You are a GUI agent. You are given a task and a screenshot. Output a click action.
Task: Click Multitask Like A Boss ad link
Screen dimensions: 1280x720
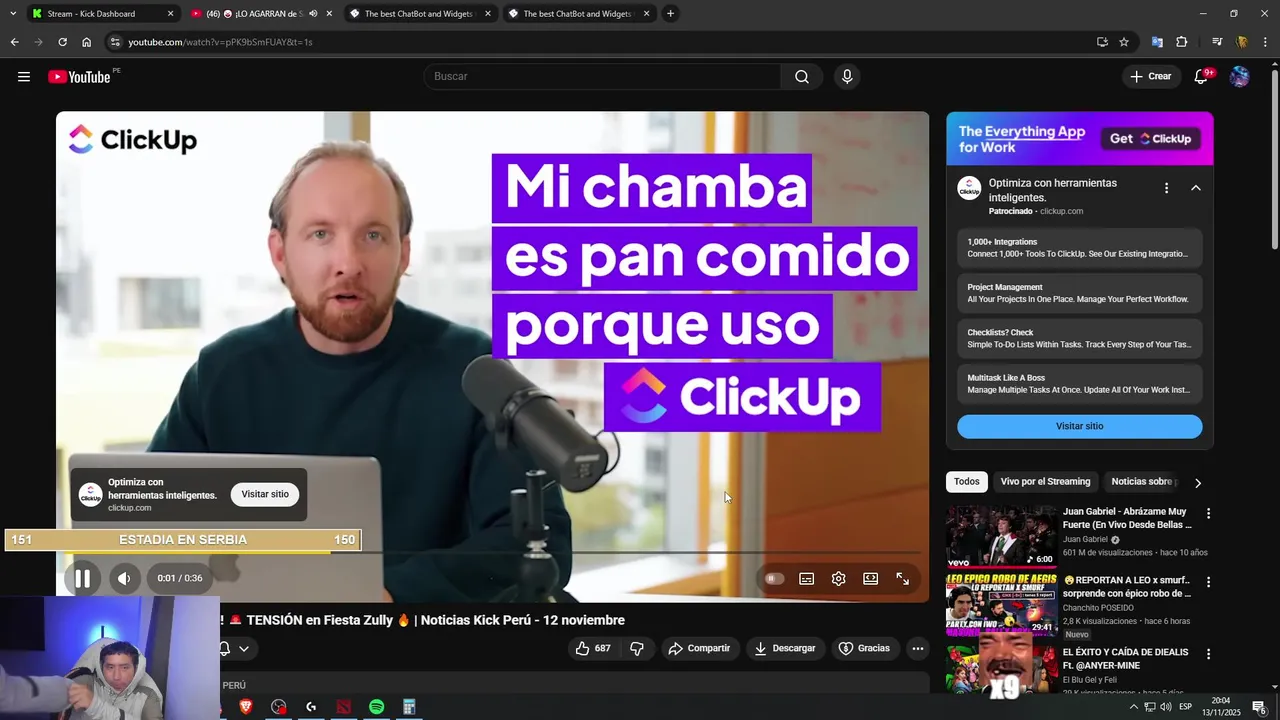(x=1080, y=384)
